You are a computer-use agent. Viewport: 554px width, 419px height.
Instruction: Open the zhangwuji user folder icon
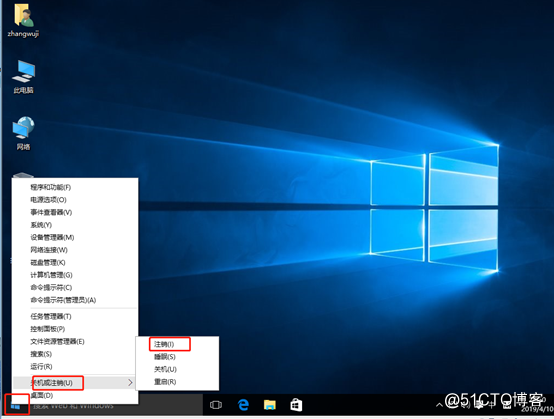coord(23,20)
